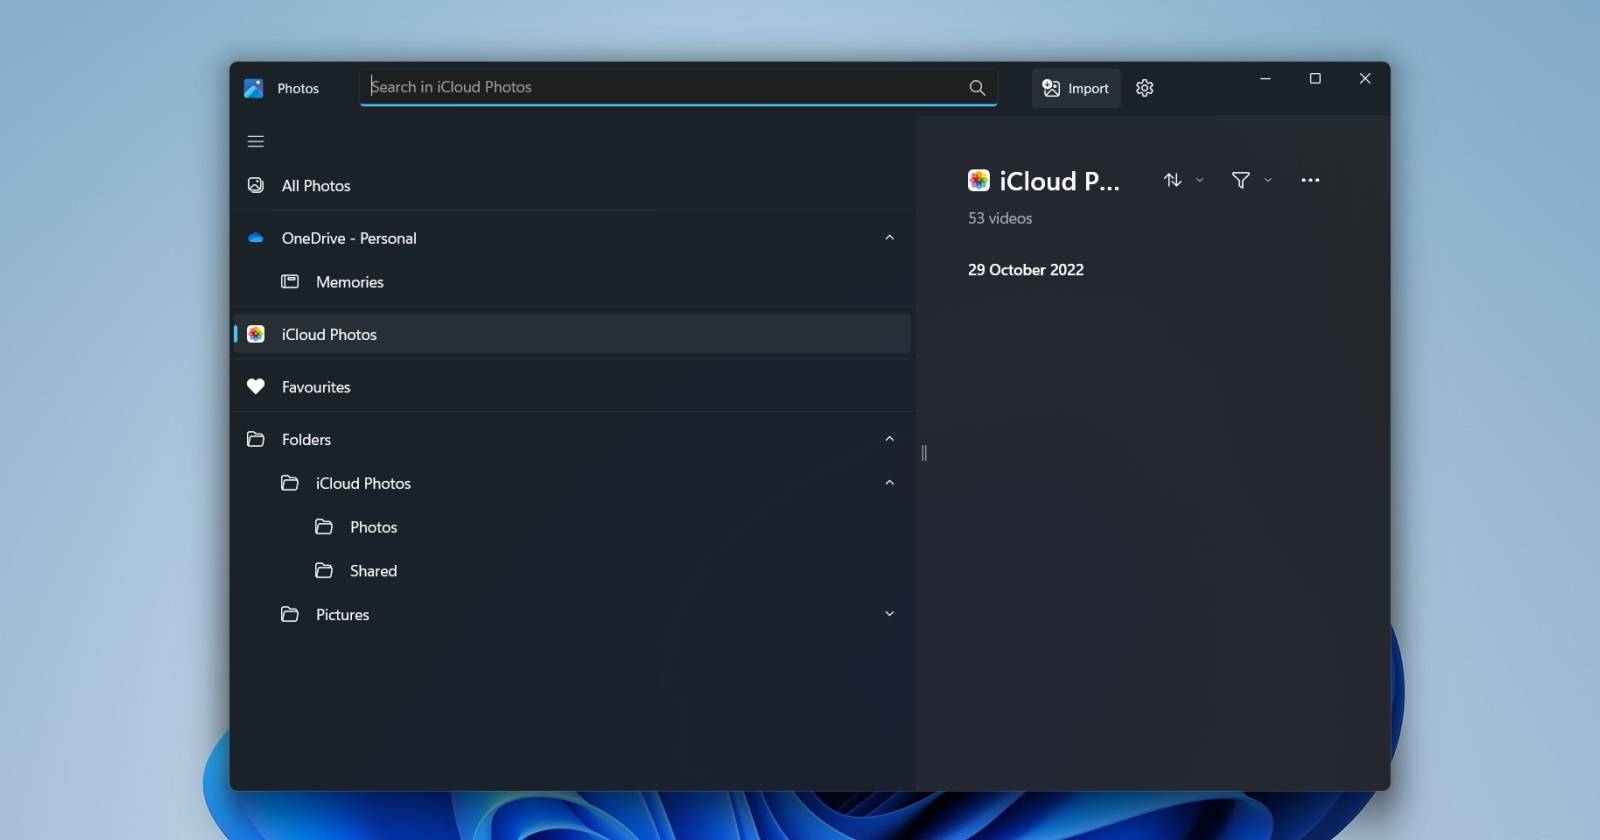Viewport: 1600px width, 840px height.
Task: Click folder icon beside Pictures
Action: (290, 614)
